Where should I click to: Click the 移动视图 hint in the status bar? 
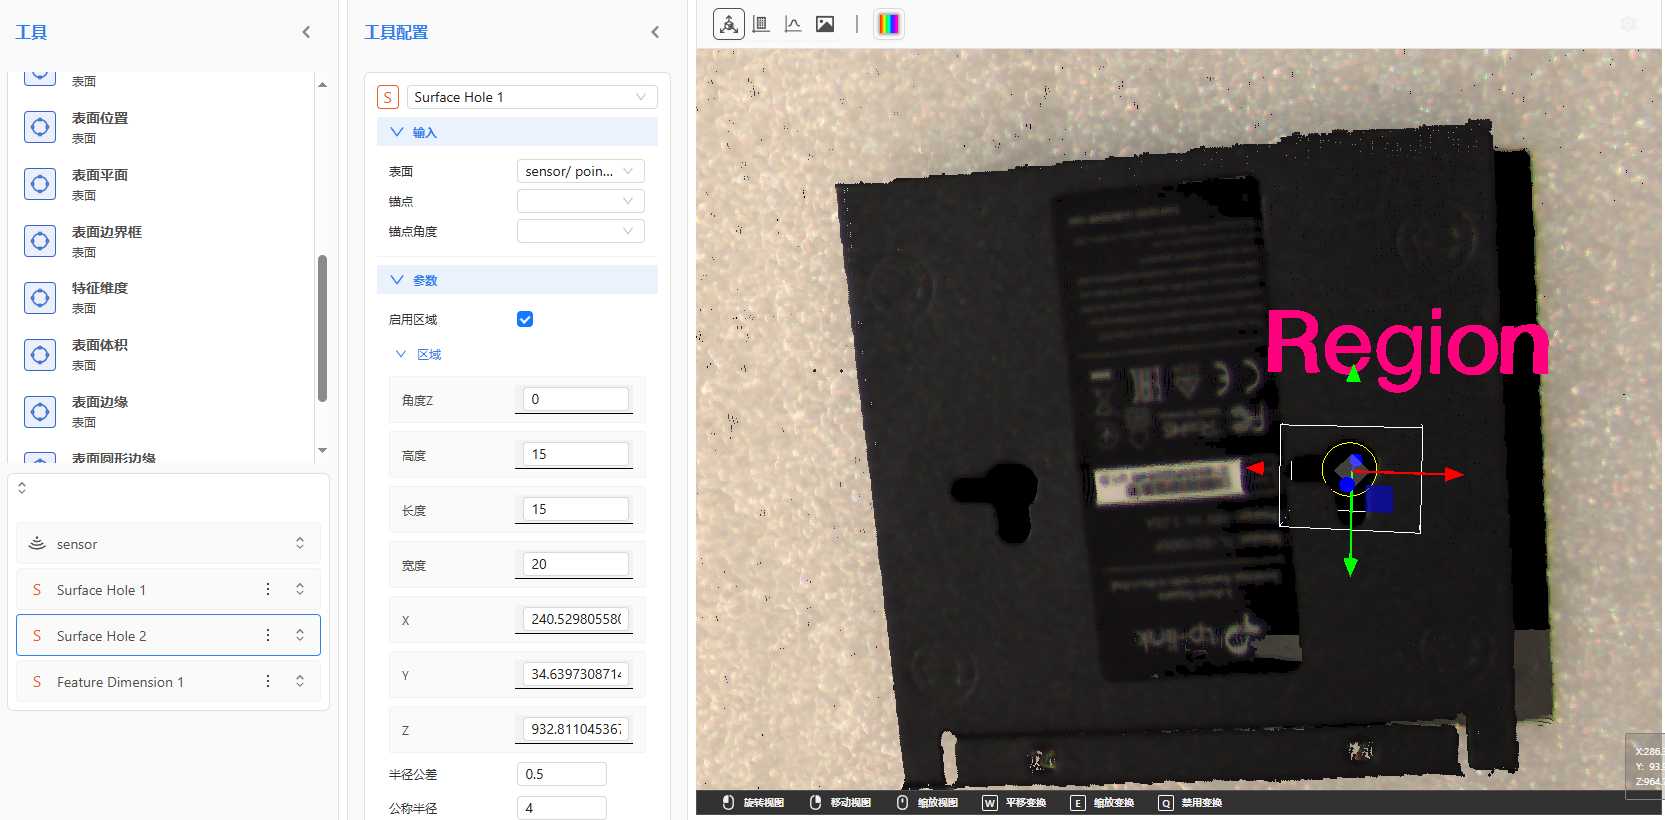pos(840,803)
